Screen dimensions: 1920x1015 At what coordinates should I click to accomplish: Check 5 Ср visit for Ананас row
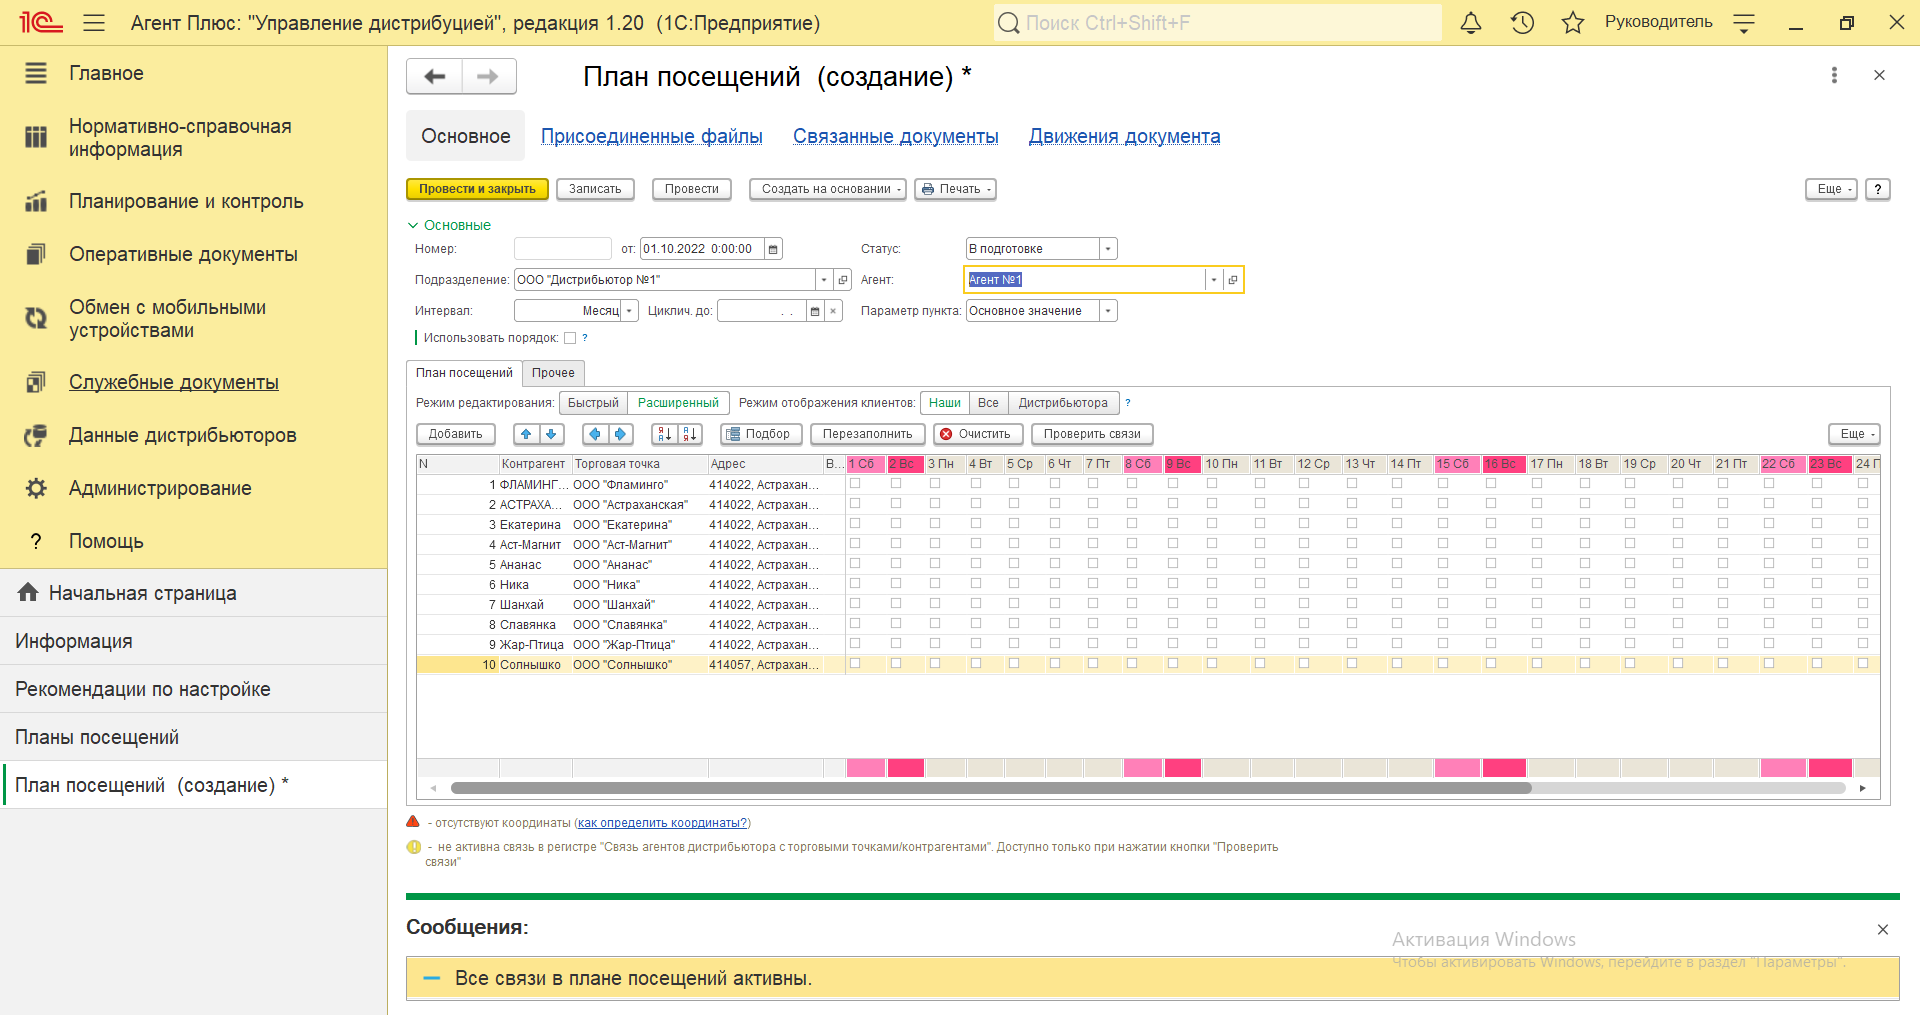(1014, 563)
